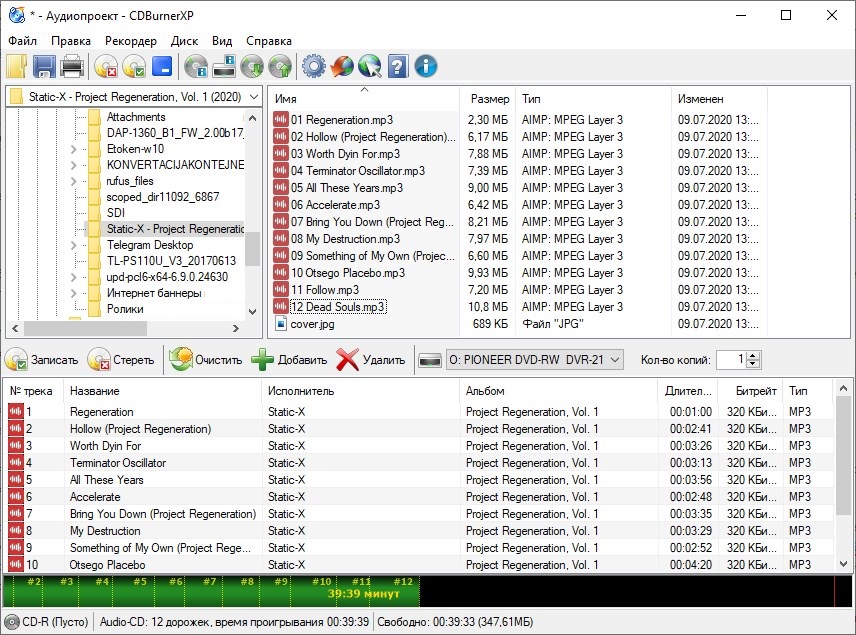The image size is (856, 635).
Task: Click the CDBurnerXP app icon in the title bar
Action: coord(17,15)
